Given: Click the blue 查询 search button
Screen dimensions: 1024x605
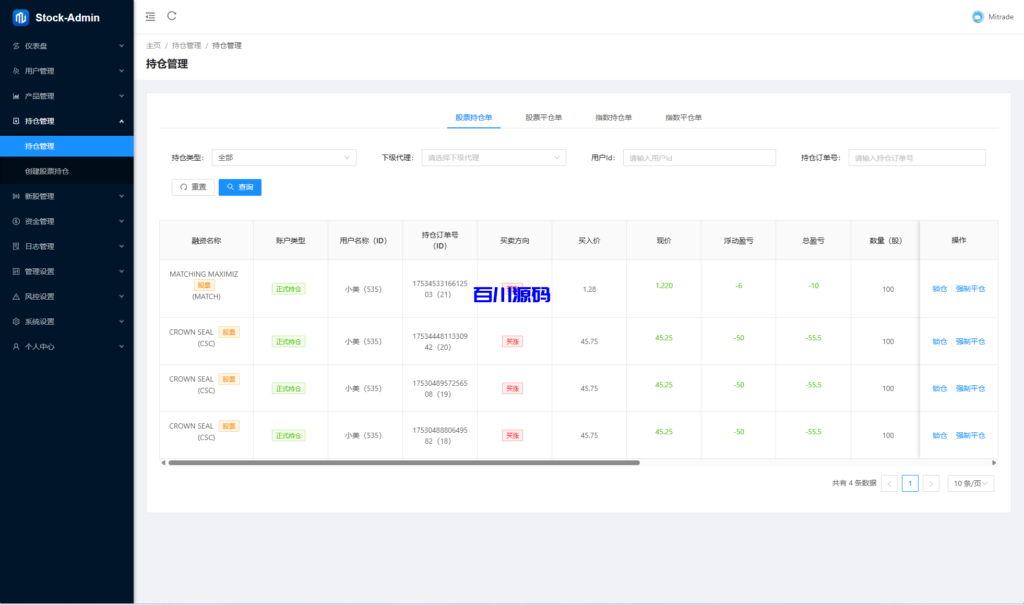Looking at the screenshot, I should point(240,187).
